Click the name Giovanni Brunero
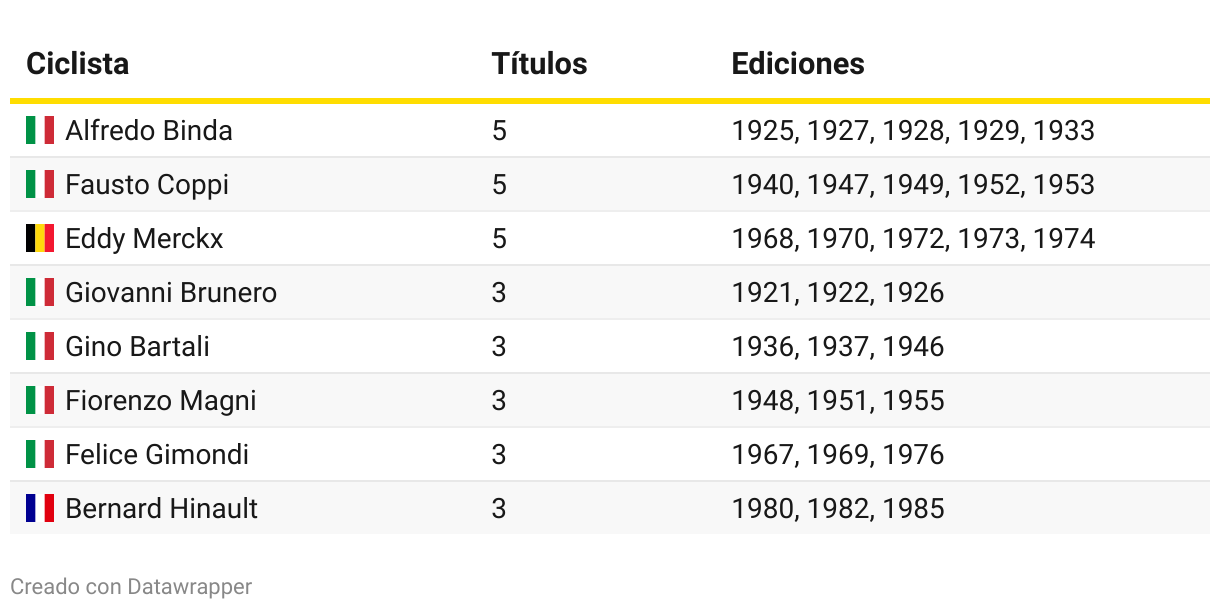The height and width of the screenshot is (610, 1220). [x=171, y=293]
